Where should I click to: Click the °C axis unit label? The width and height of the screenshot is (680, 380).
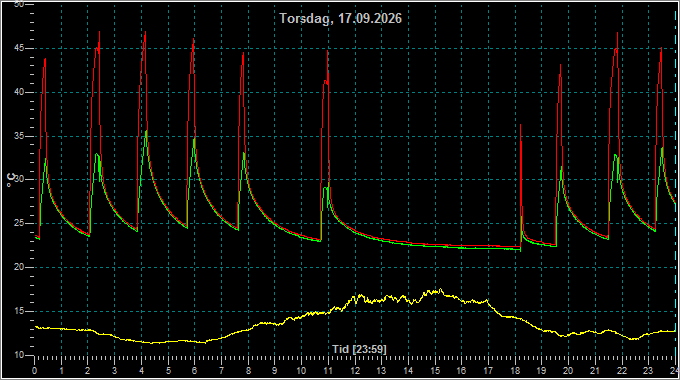(x=11, y=180)
